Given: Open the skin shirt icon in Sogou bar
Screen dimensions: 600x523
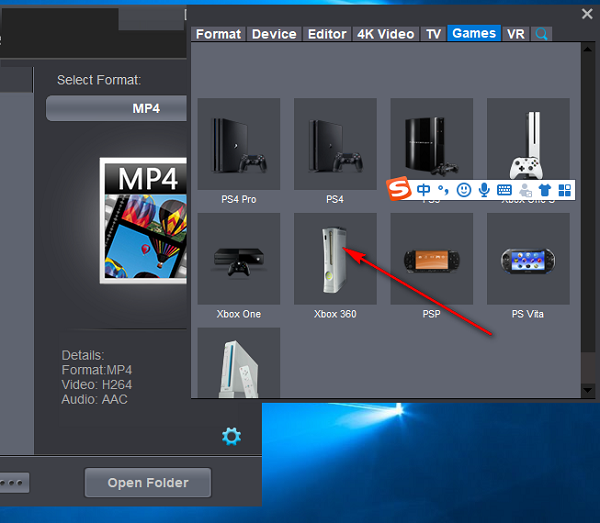Looking at the screenshot, I should [x=545, y=190].
